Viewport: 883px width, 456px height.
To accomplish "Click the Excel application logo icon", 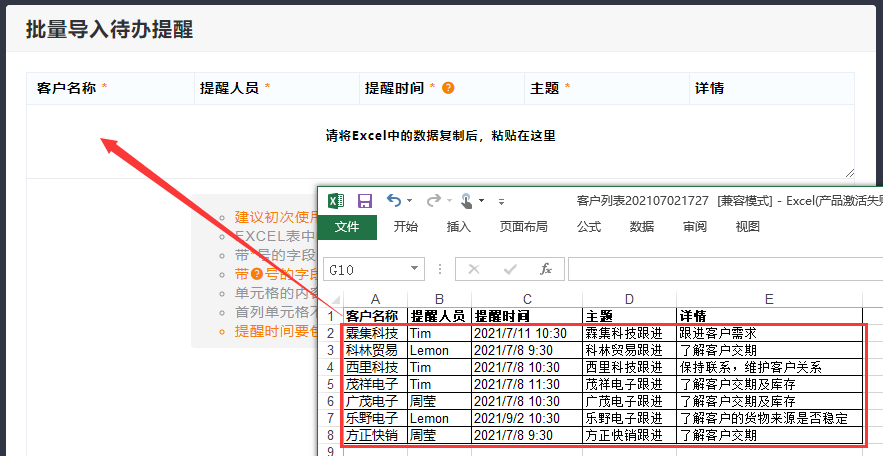I will [336, 201].
